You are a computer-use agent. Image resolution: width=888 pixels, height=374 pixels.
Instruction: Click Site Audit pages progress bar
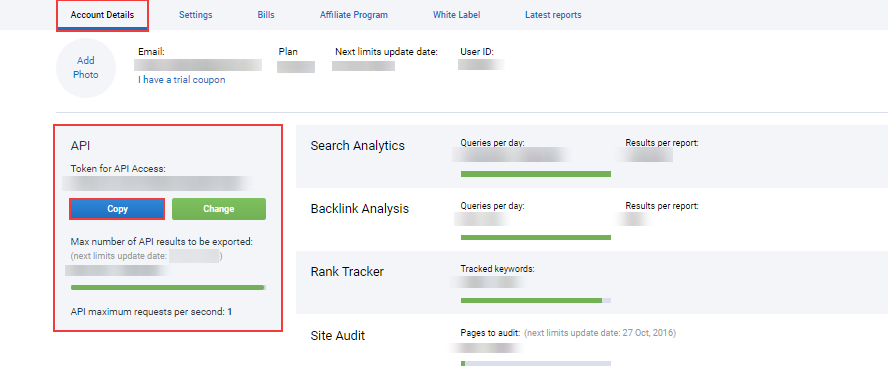pyautogui.click(x=536, y=363)
